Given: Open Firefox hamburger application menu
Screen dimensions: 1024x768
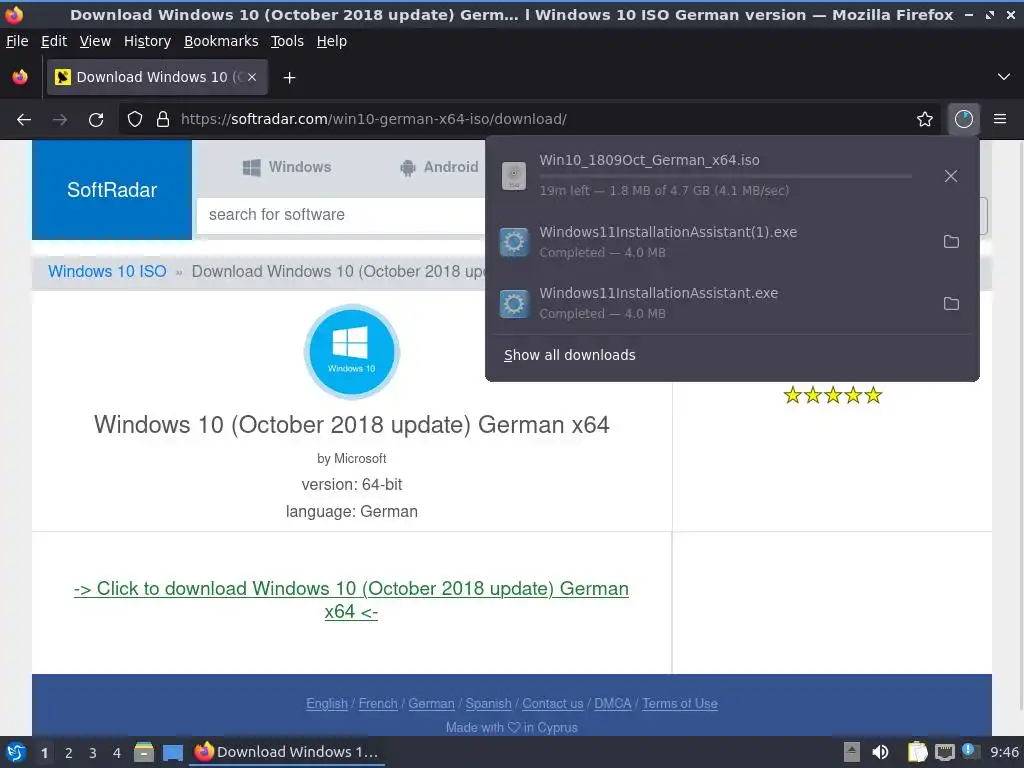Looking at the screenshot, I should pos(1000,120).
